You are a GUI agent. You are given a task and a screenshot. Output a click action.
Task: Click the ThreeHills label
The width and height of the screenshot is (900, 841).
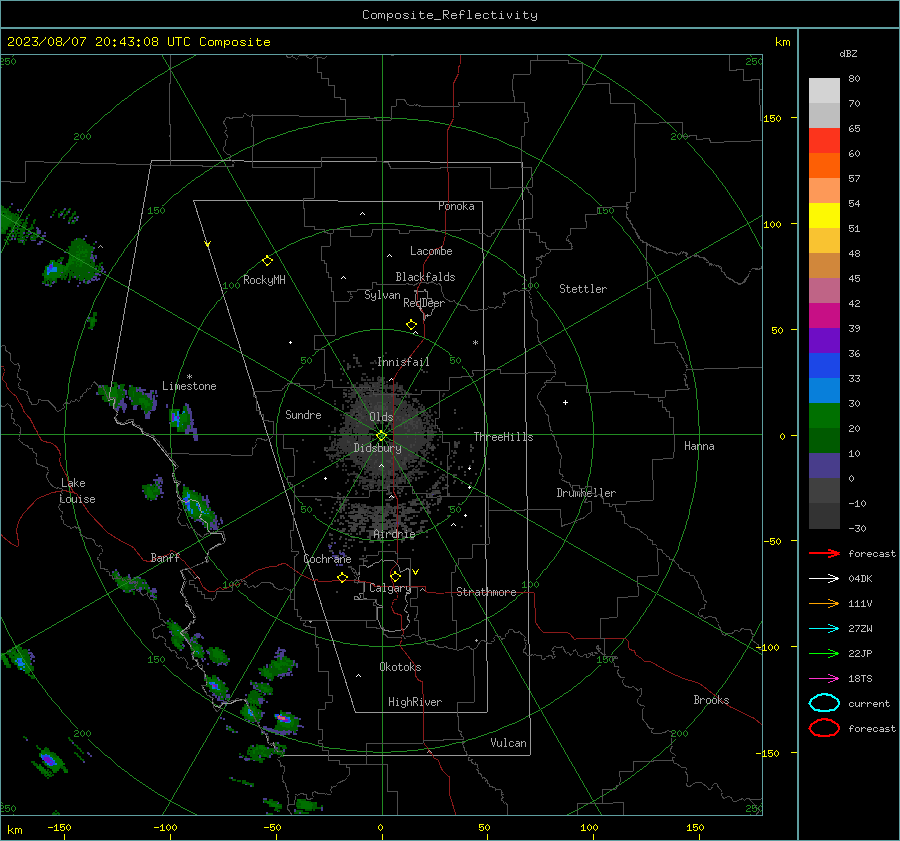tap(503, 437)
